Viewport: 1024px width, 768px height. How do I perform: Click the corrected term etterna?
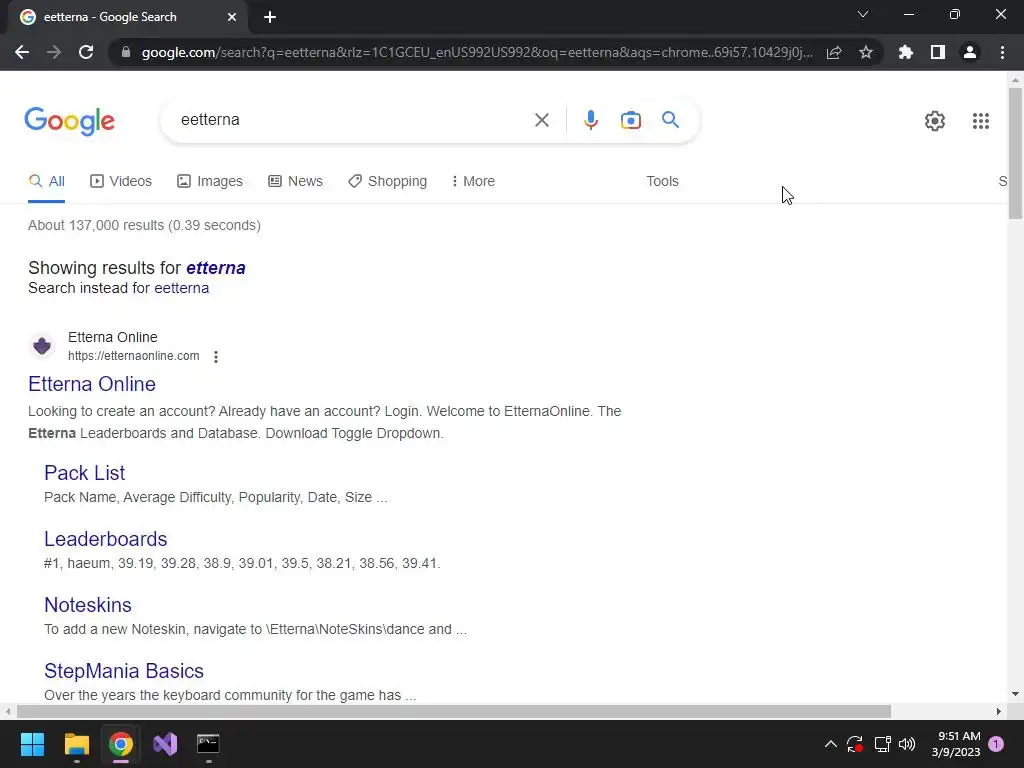[216, 268]
